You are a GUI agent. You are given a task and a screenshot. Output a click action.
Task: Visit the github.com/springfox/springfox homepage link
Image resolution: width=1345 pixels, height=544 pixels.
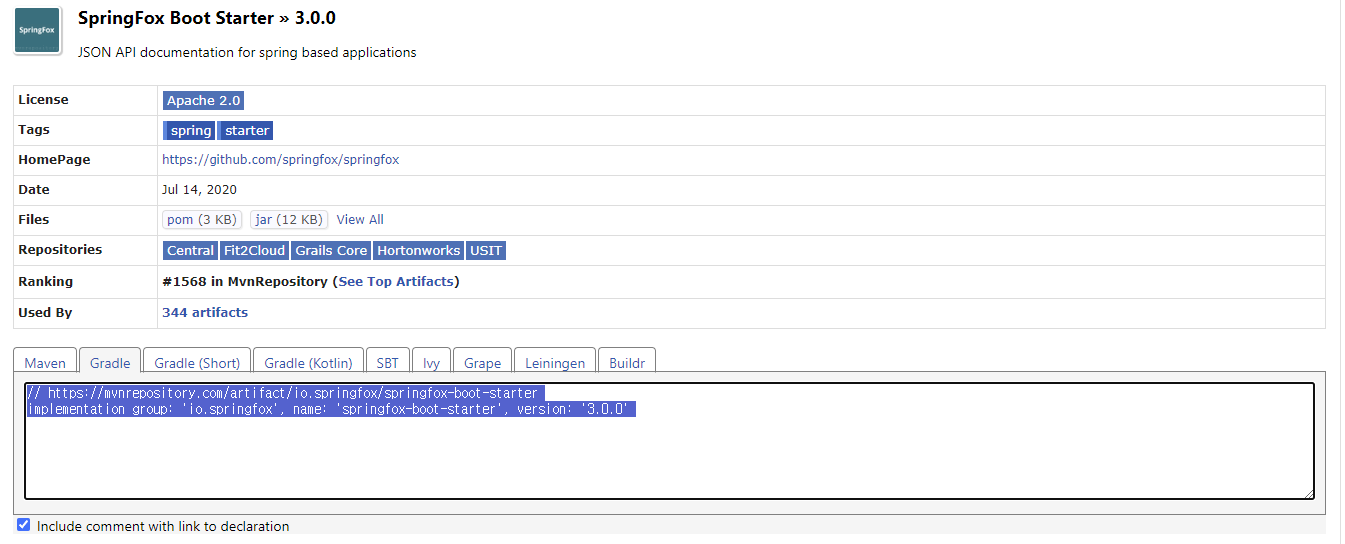(x=281, y=160)
